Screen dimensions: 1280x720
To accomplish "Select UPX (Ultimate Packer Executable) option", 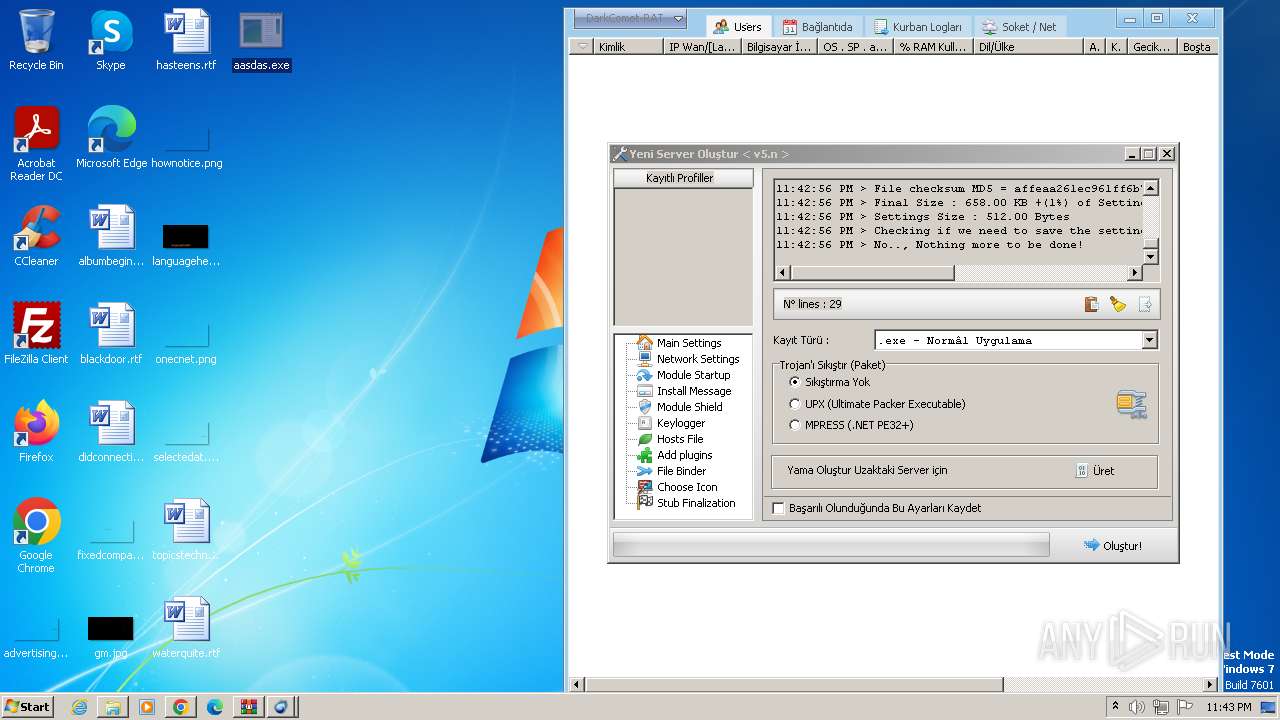I will (x=795, y=404).
